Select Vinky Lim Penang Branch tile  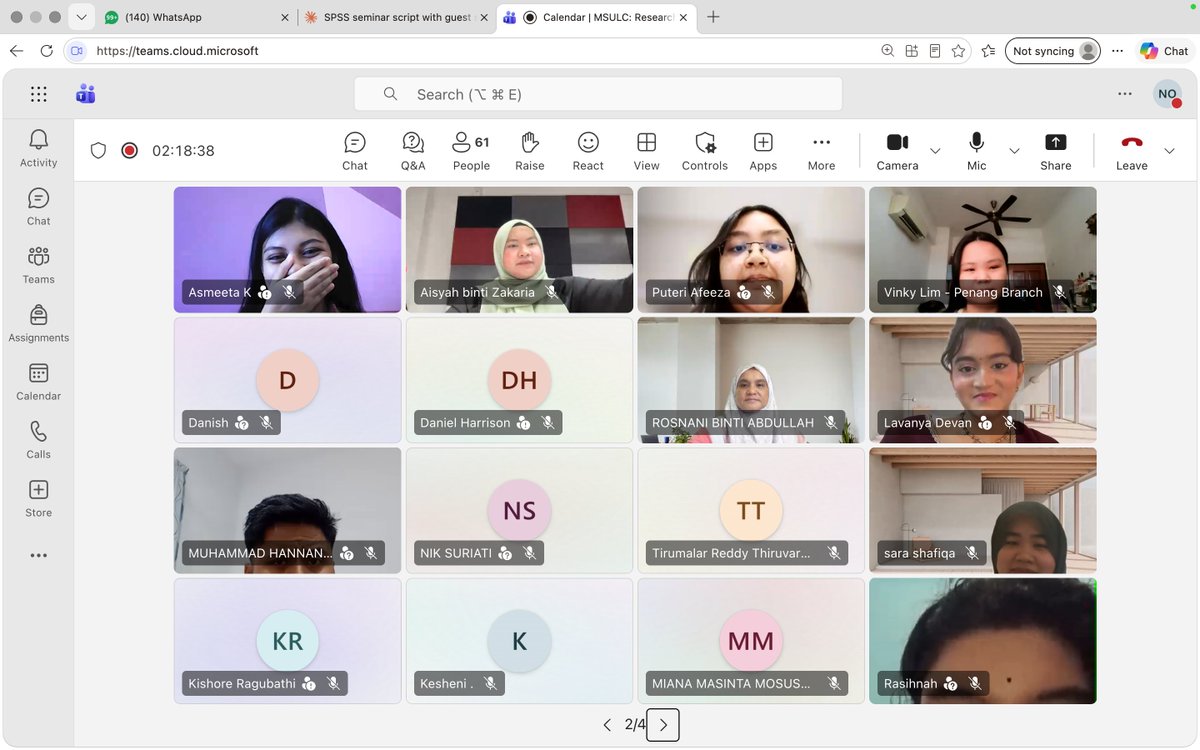point(983,250)
